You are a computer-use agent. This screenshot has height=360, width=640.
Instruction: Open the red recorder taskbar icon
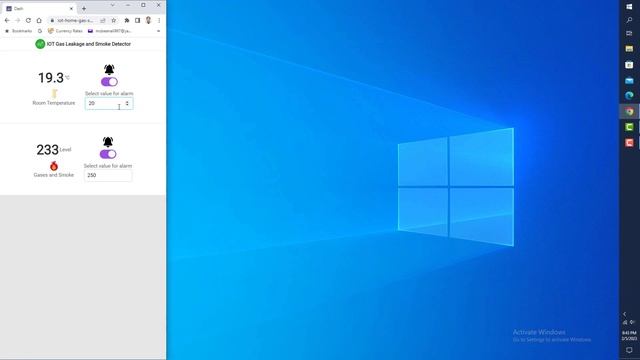629,142
